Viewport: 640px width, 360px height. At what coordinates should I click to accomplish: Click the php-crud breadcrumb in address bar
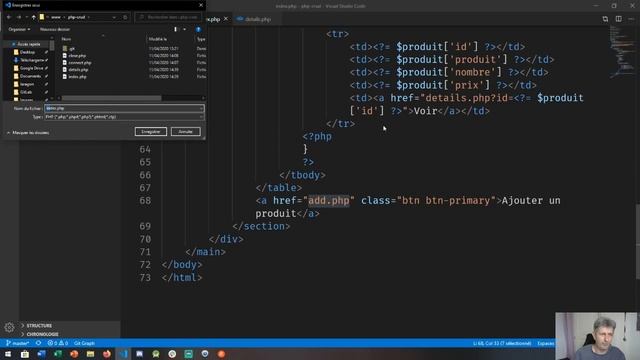point(77,17)
